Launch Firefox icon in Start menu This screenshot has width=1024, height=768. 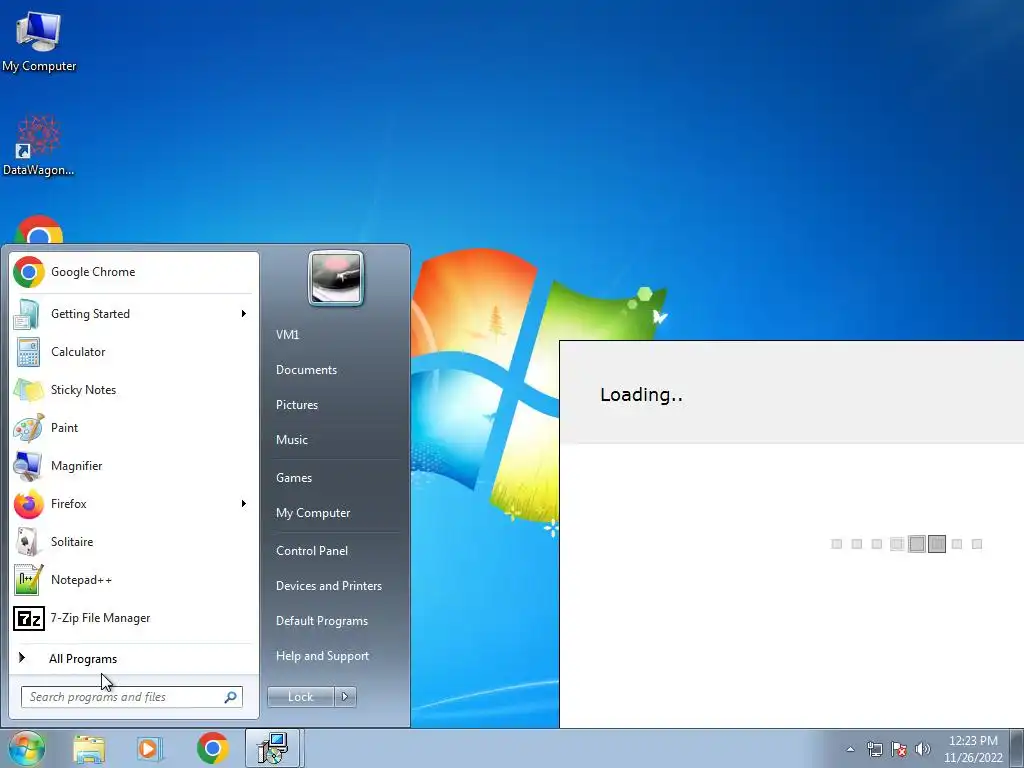(x=29, y=504)
